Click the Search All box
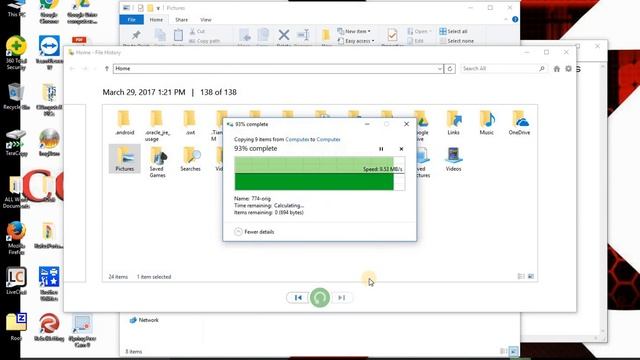 pyautogui.click(x=504, y=69)
